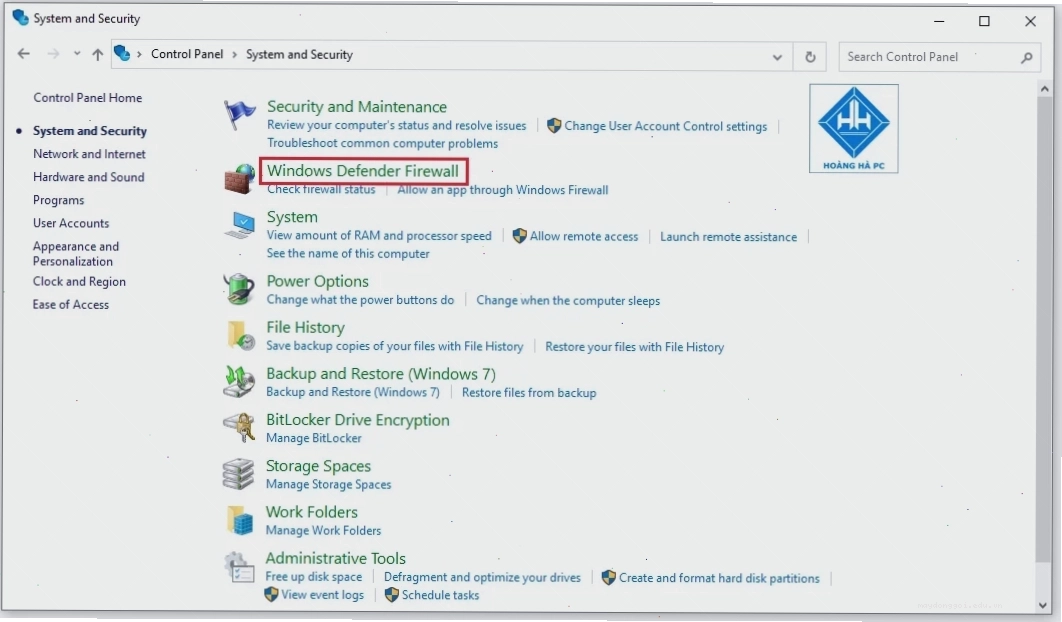Expand the chevron after Control Panel breadcrumb
This screenshot has height=622, width=1062.
[x=234, y=55]
